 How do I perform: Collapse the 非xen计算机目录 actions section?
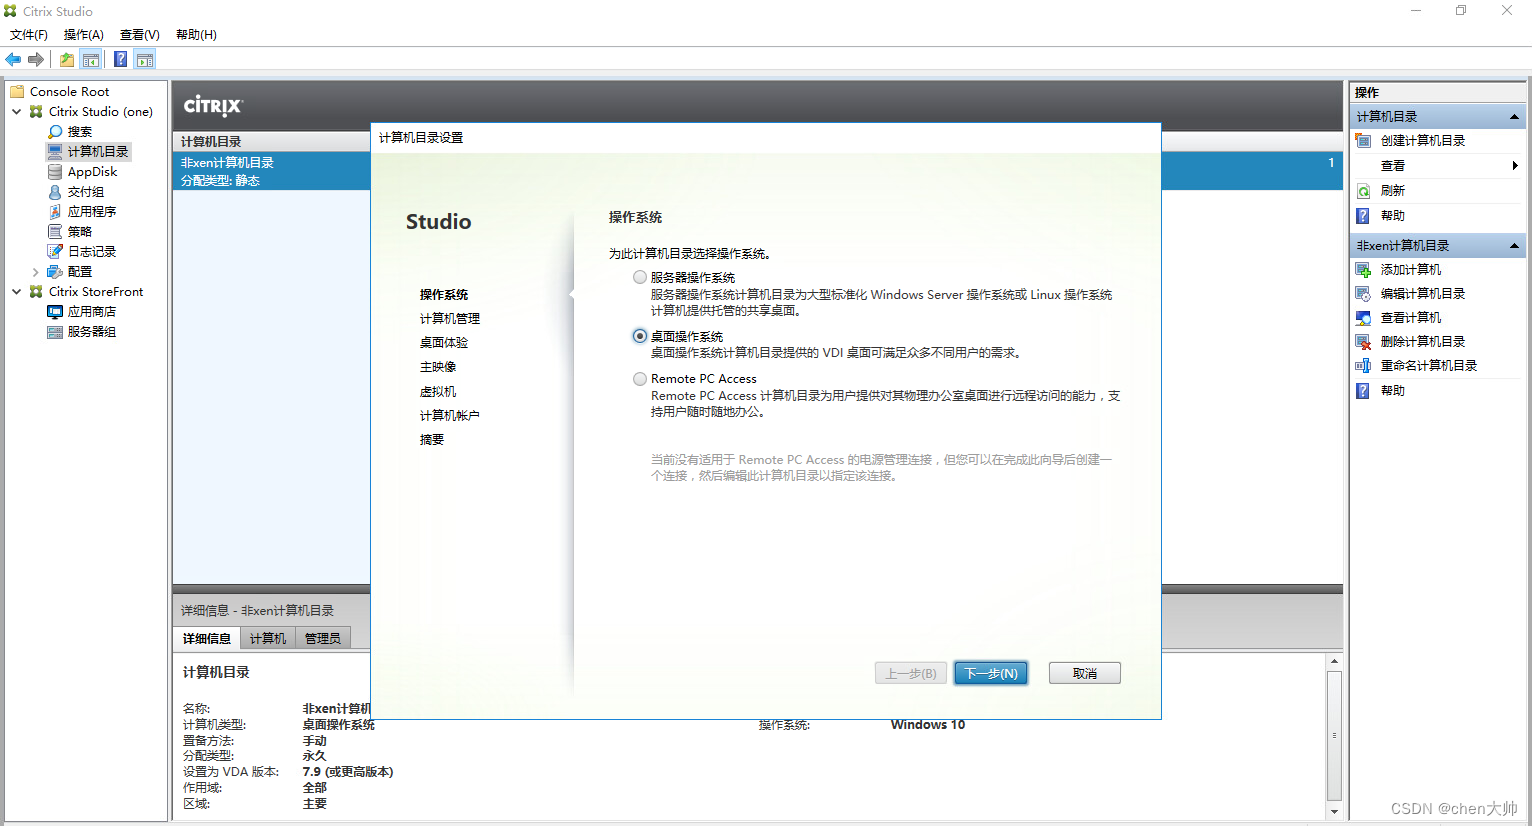click(1514, 246)
